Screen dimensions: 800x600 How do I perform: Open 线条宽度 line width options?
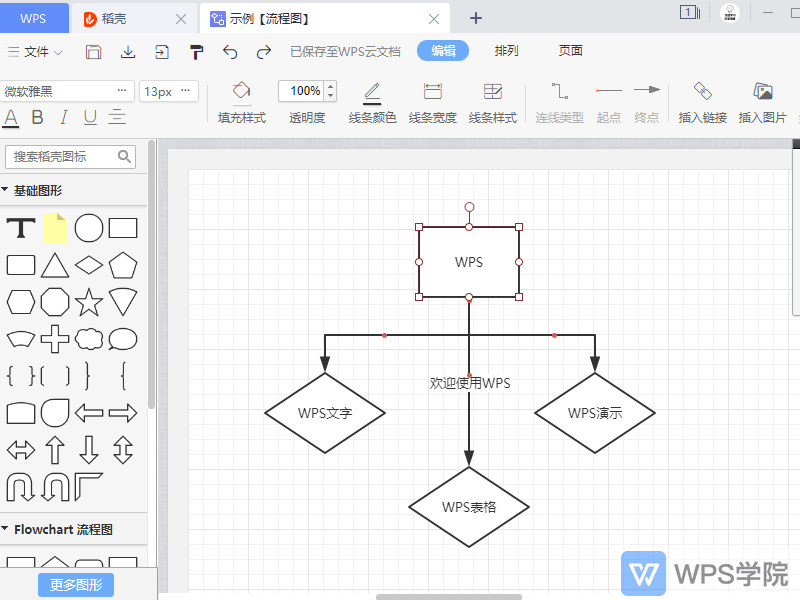pyautogui.click(x=432, y=103)
